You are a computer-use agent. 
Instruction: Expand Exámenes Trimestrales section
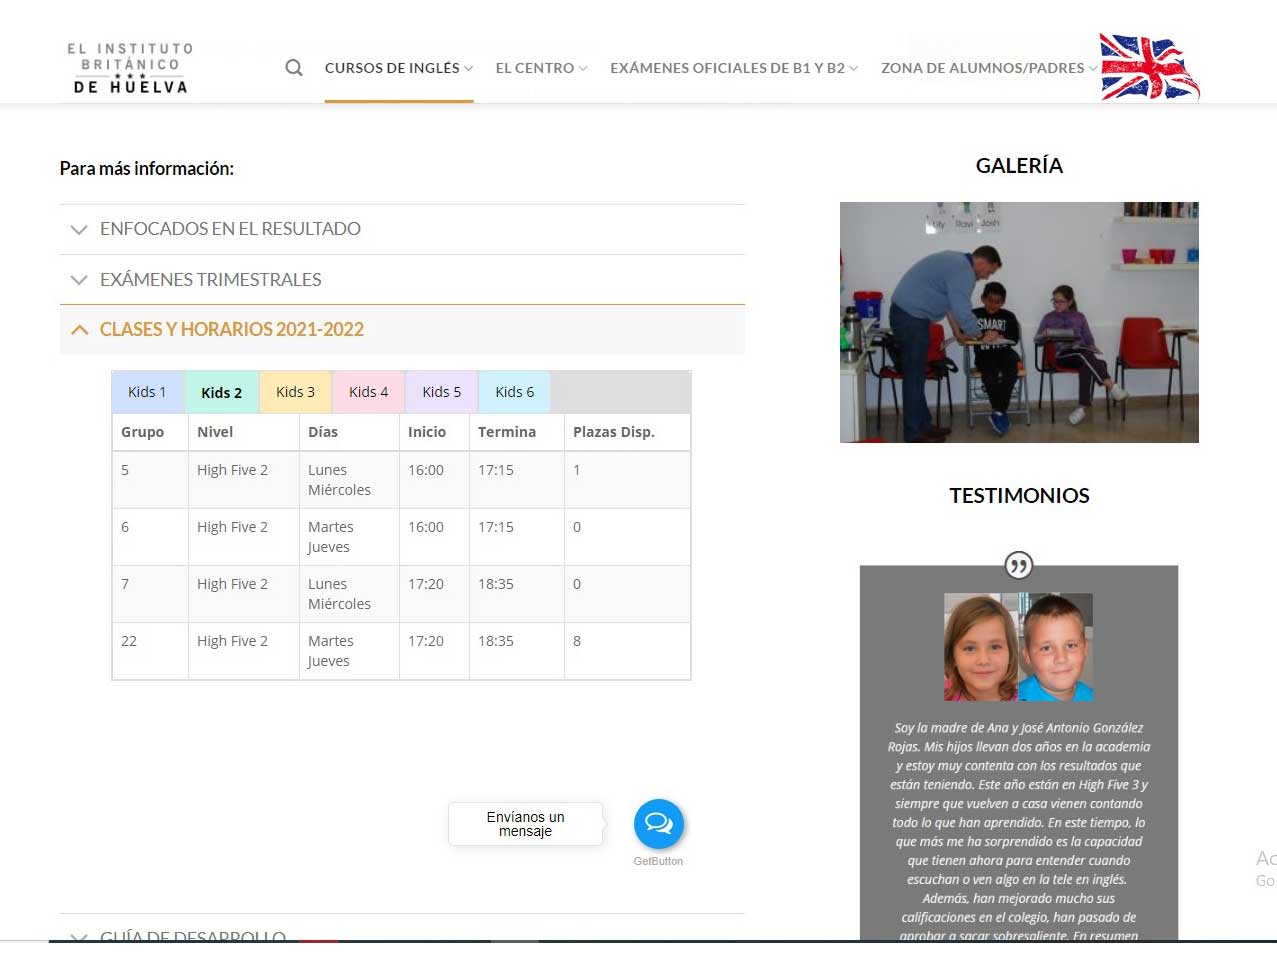click(402, 279)
